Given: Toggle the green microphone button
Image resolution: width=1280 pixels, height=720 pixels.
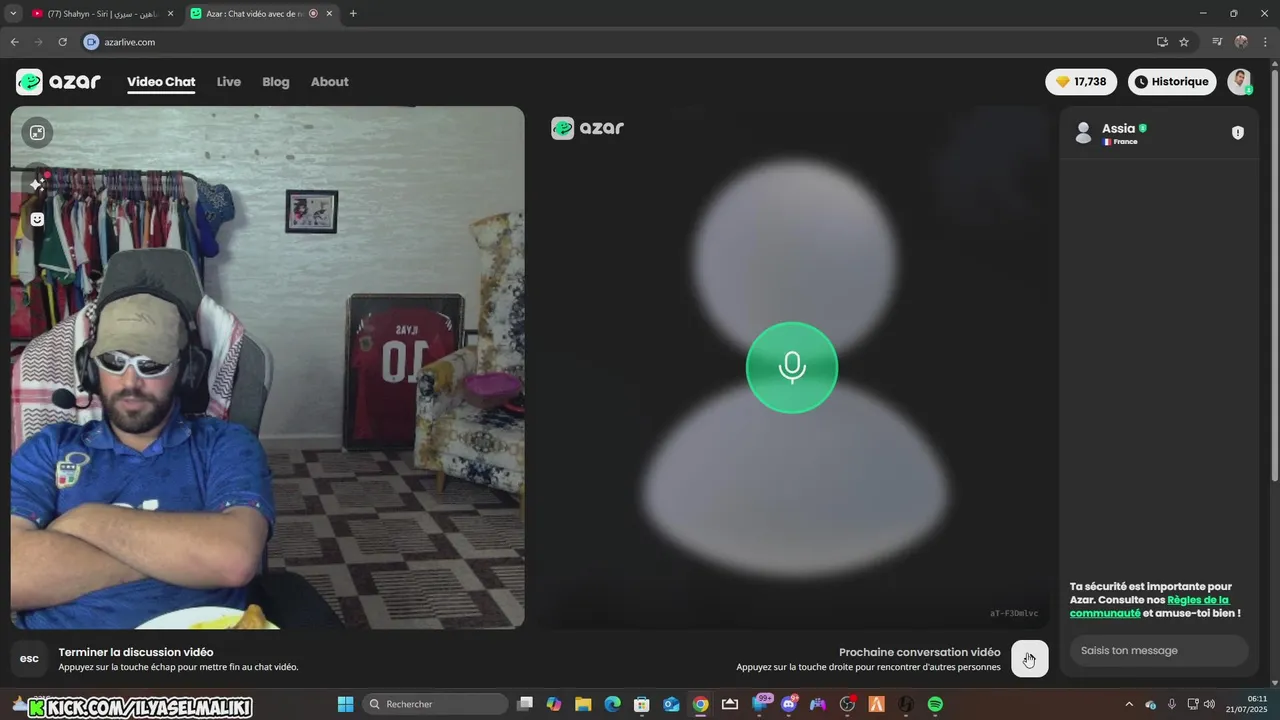Looking at the screenshot, I should coord(792,367).
